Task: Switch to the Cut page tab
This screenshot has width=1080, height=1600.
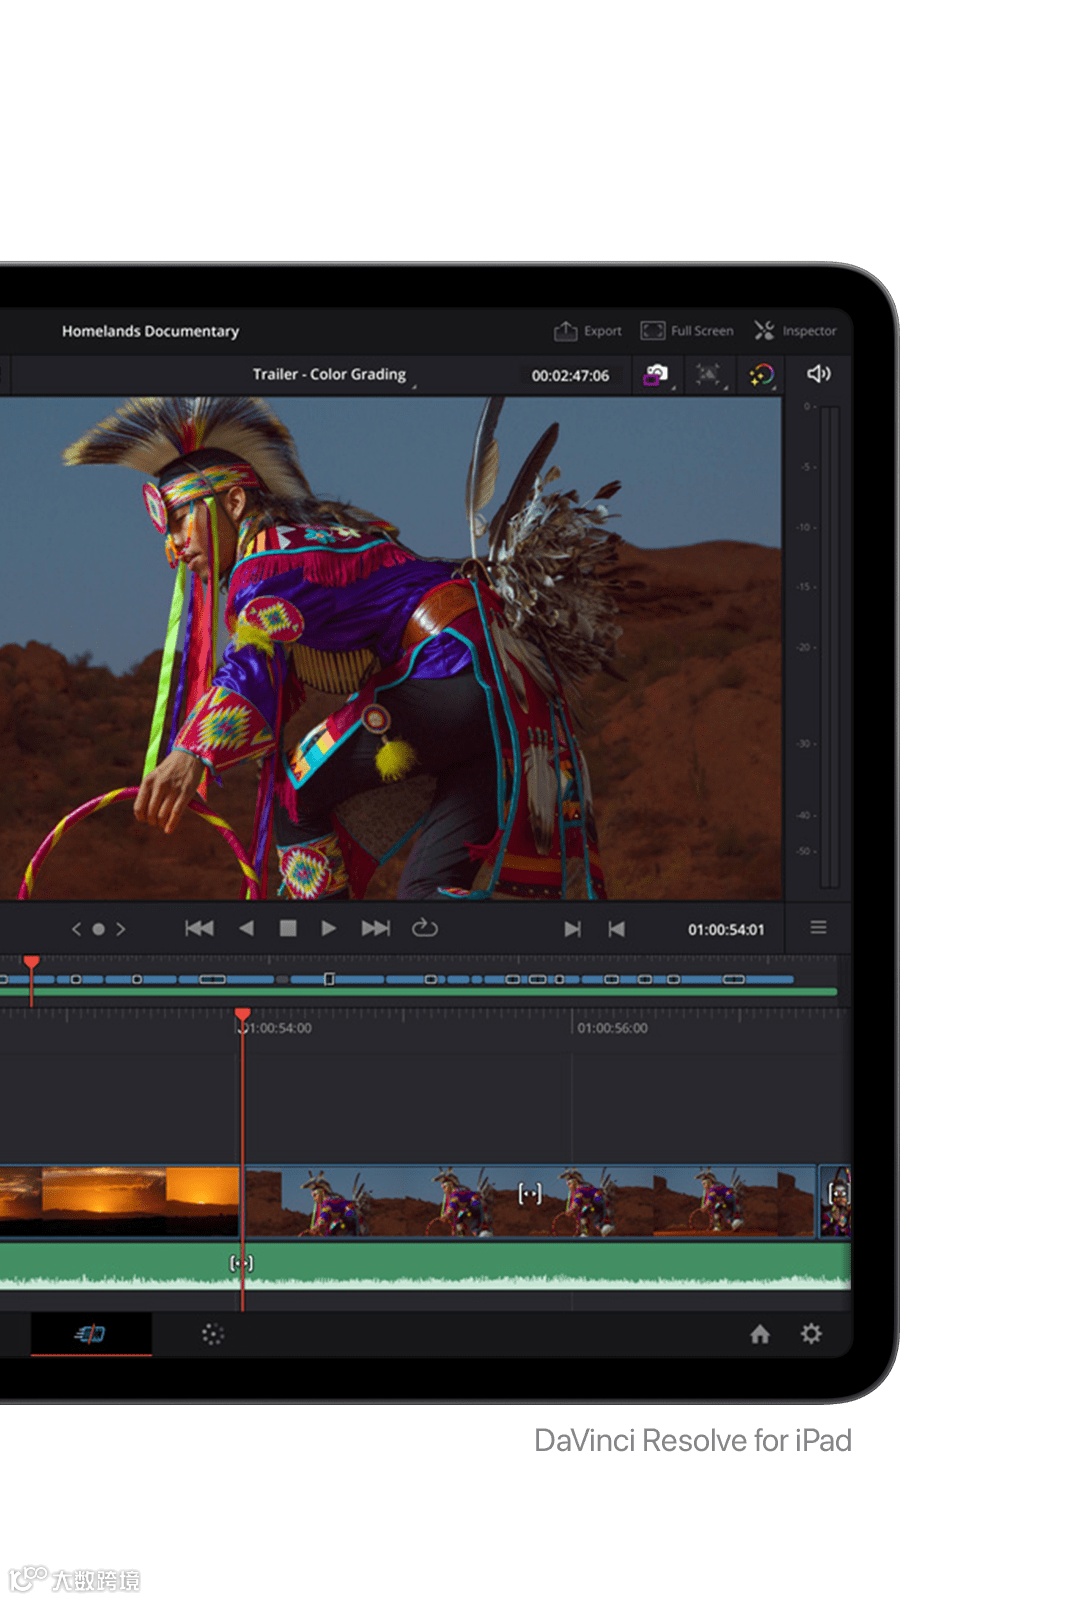Action: coord(91,1334)
